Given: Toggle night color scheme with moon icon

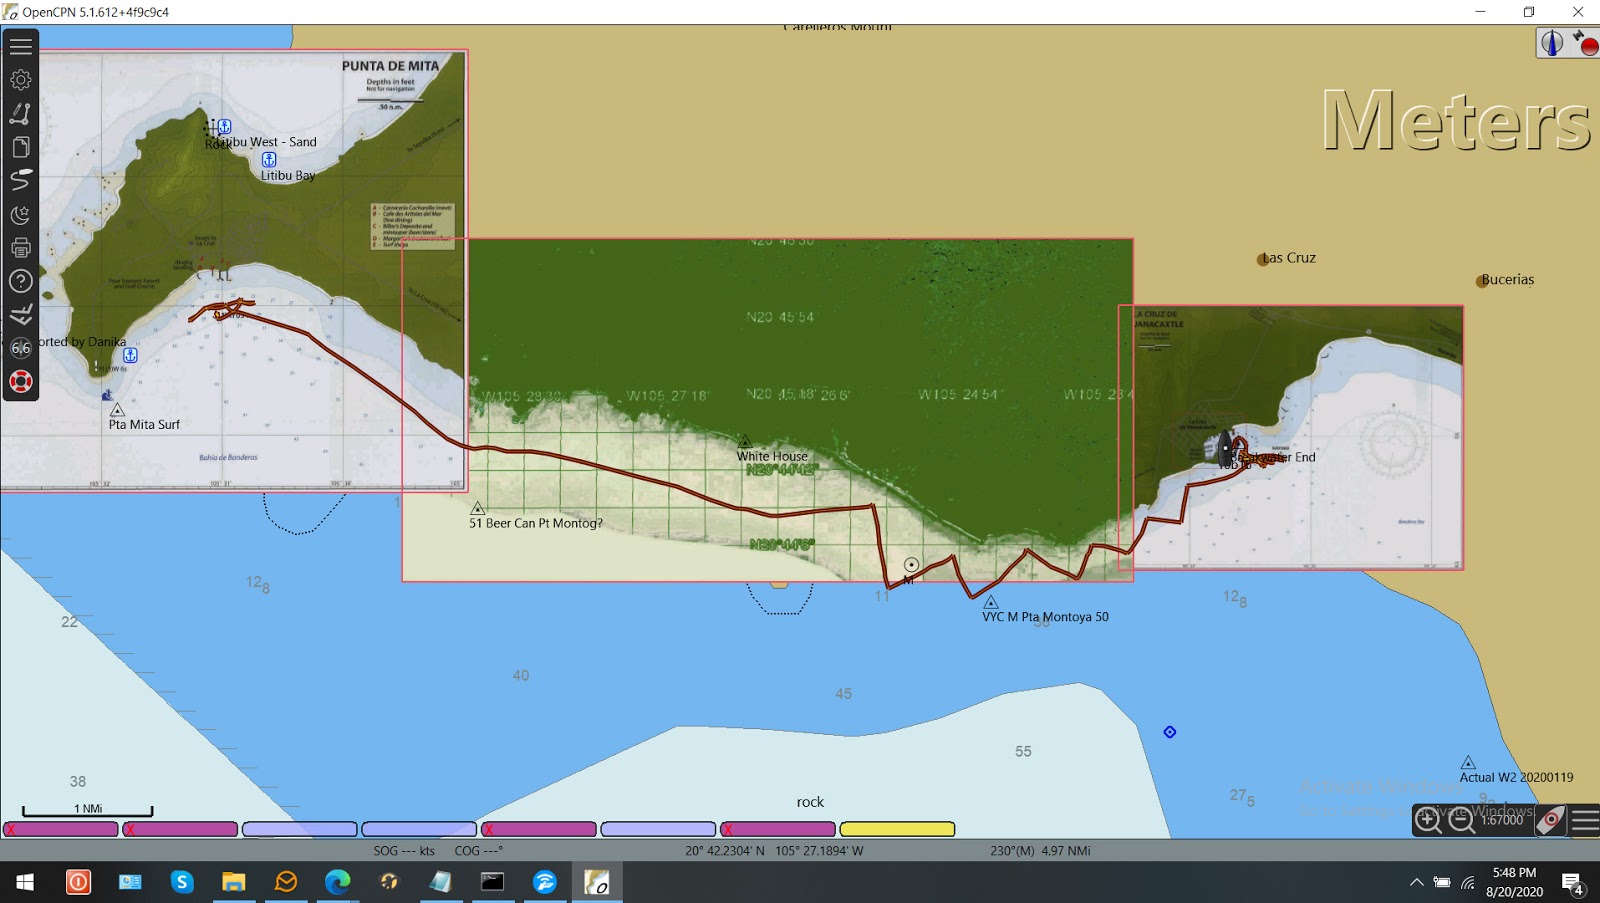Looking at the screenshot, I should click(20, 214).
